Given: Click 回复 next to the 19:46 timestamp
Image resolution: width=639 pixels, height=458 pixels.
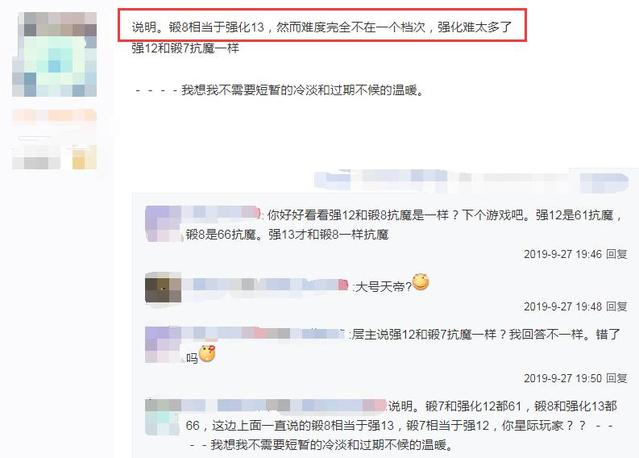Looking at the screenshot, I should tap(617, 254).
